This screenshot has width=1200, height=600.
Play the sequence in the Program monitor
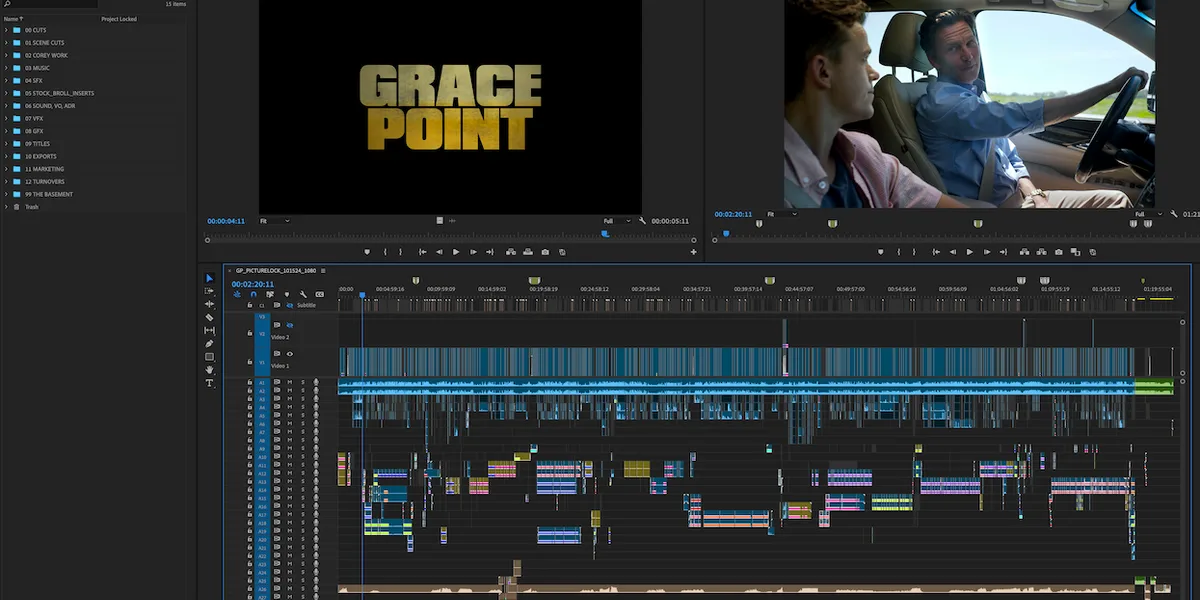click(969, 252)
